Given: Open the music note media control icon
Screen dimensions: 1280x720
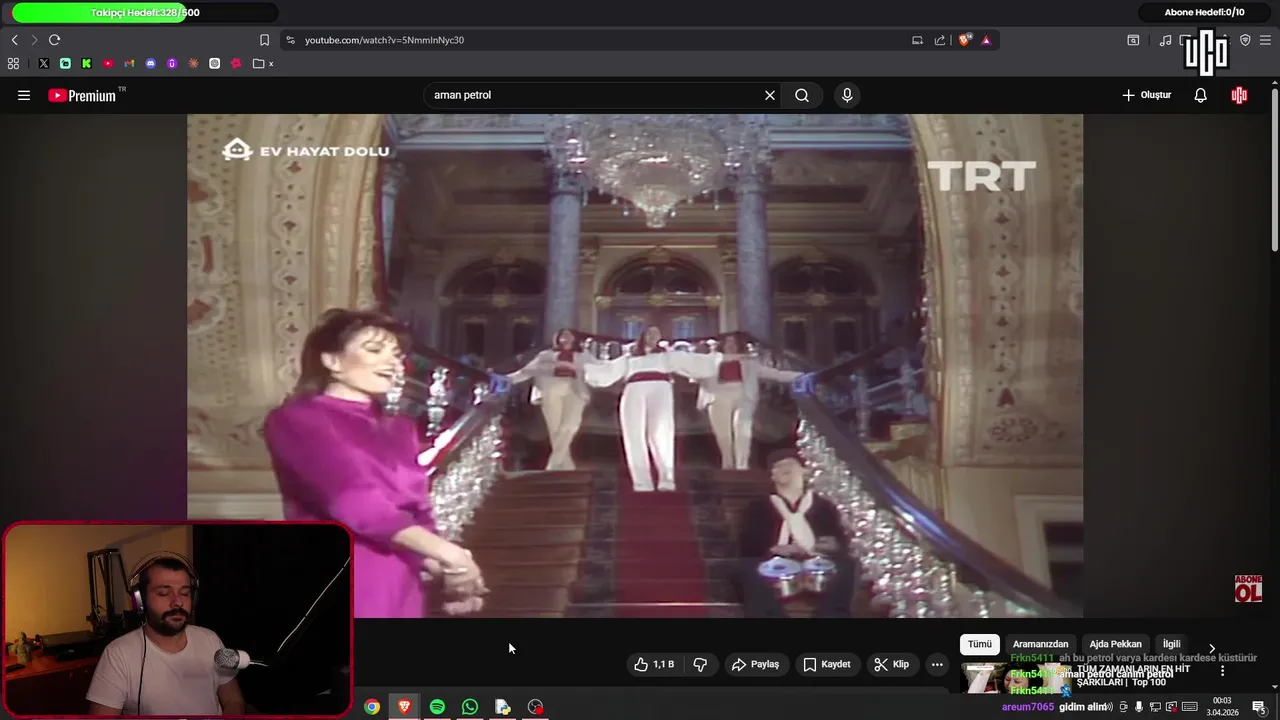Looking at the screenshot, I should pyautogui.click(x=1165, y=40).
